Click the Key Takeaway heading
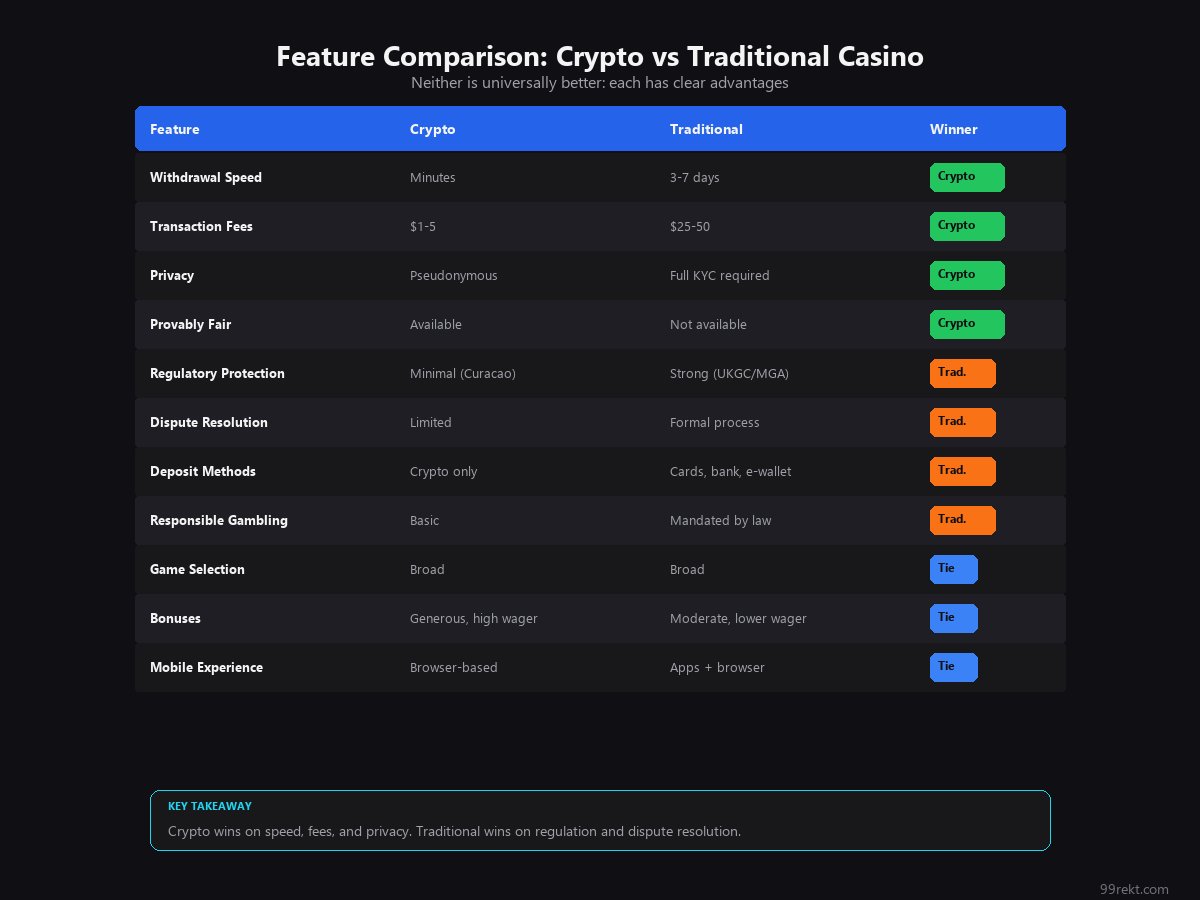The width and height of the screenshot is (1200, 900). 210,806
